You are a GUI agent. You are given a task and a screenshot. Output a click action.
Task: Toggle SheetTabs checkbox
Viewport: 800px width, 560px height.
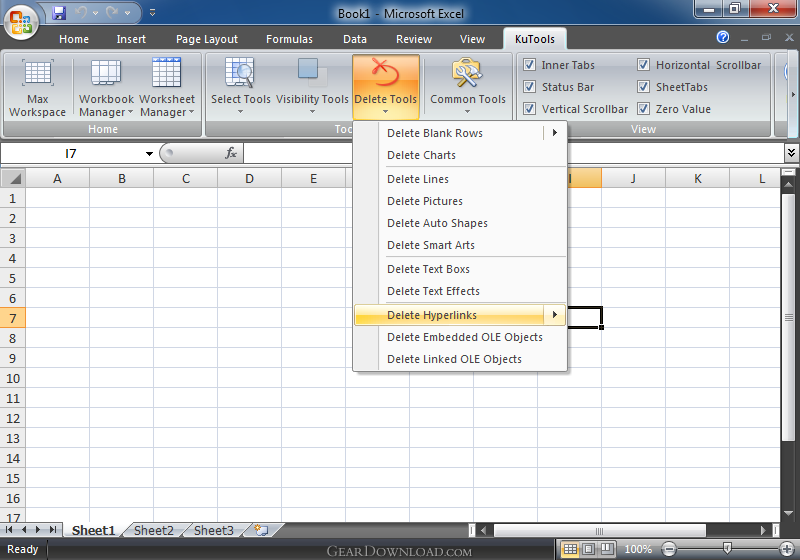pos(643,87)
